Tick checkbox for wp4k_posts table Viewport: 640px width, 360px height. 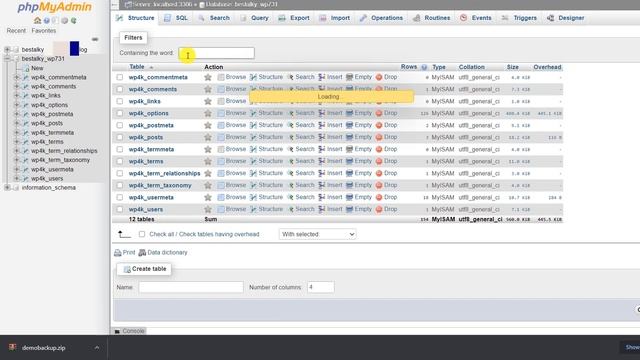pos(120,137)
